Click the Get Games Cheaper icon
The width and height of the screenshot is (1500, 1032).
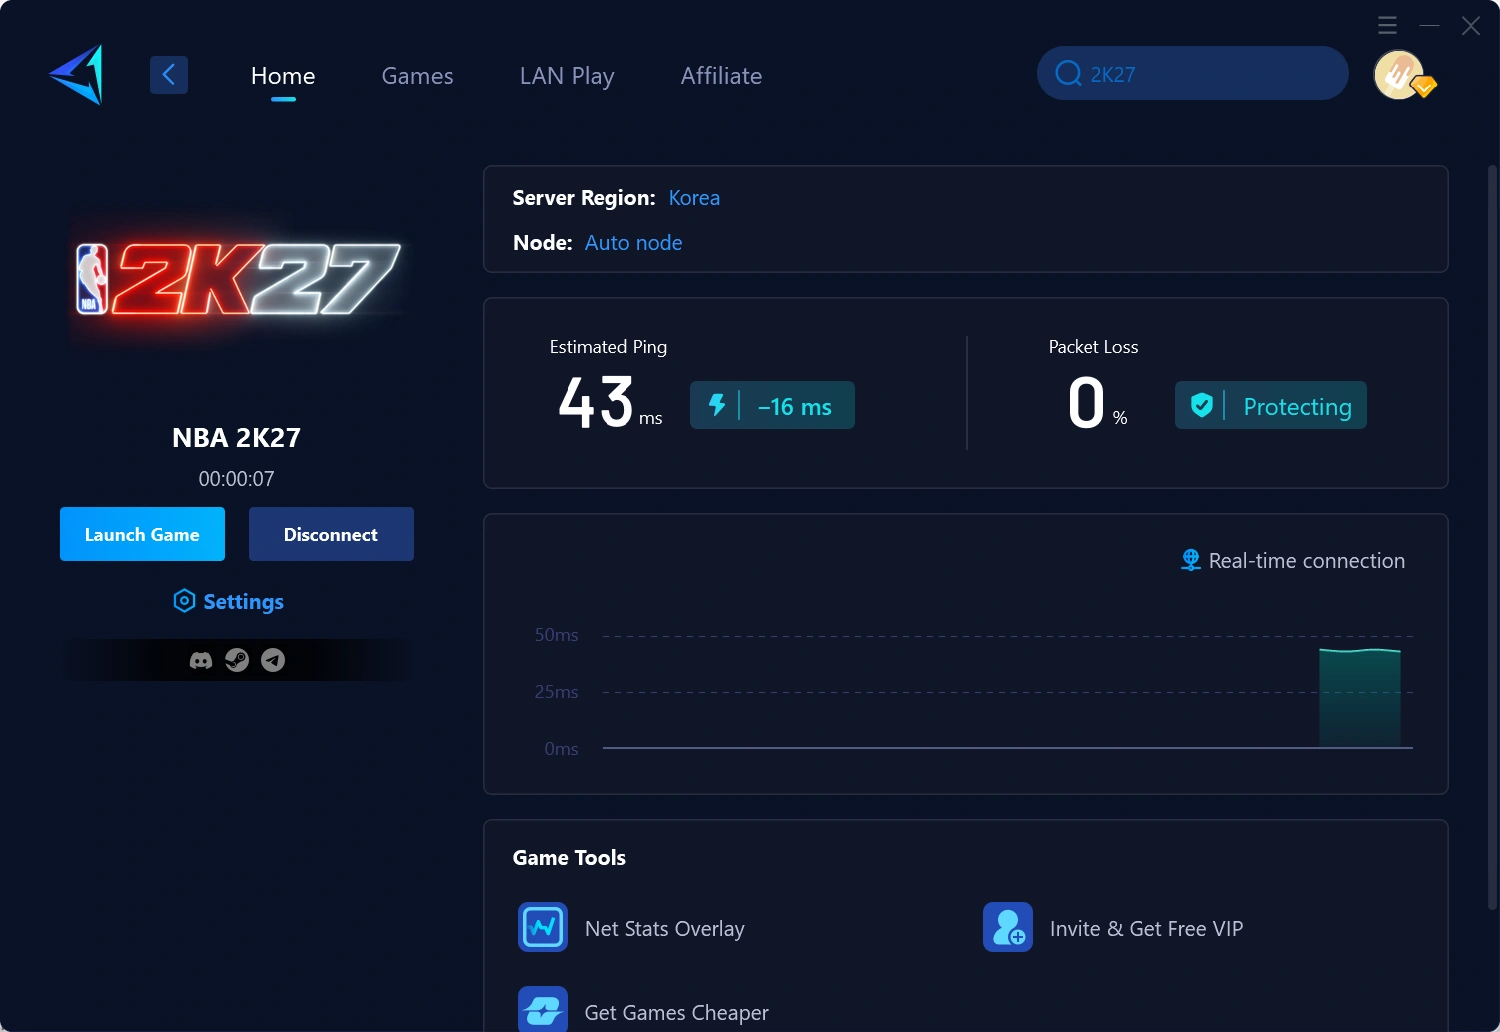tap(543, 1009)
